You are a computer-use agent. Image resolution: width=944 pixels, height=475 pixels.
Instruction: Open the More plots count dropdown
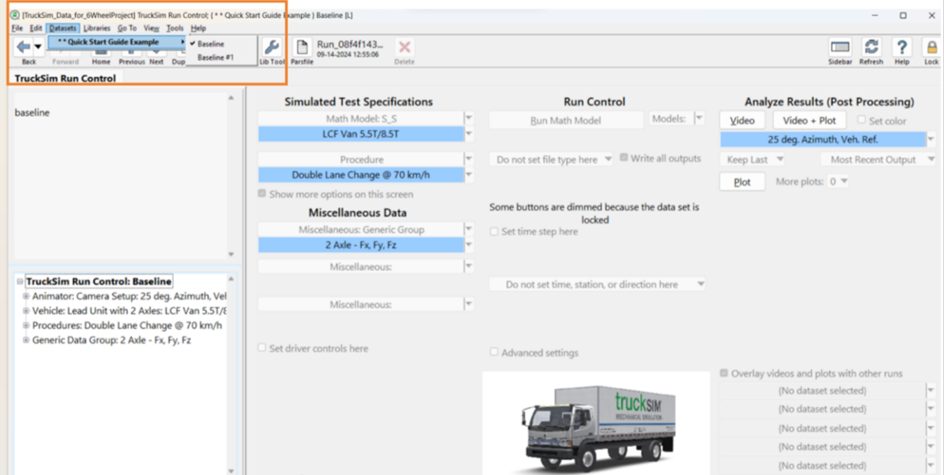tap(837, 181)
